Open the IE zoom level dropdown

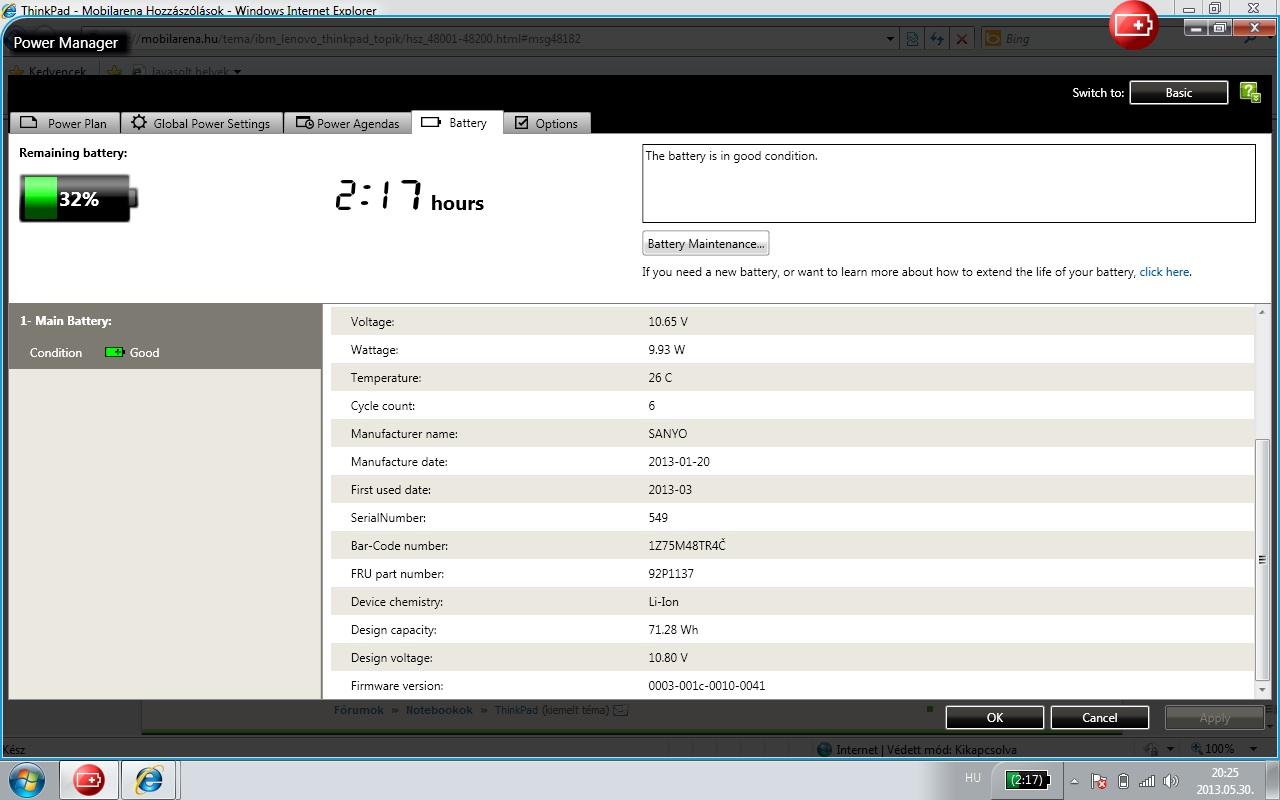pos(1253,748)
